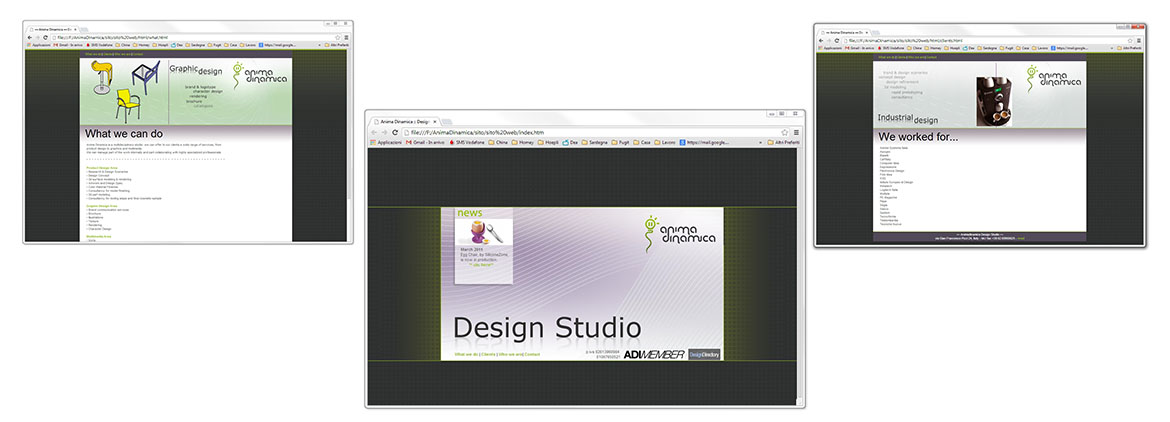Open SMS Vodafone bookmark in center window
The height and width of the screenshot is (422, 1170).
[467, 142]
